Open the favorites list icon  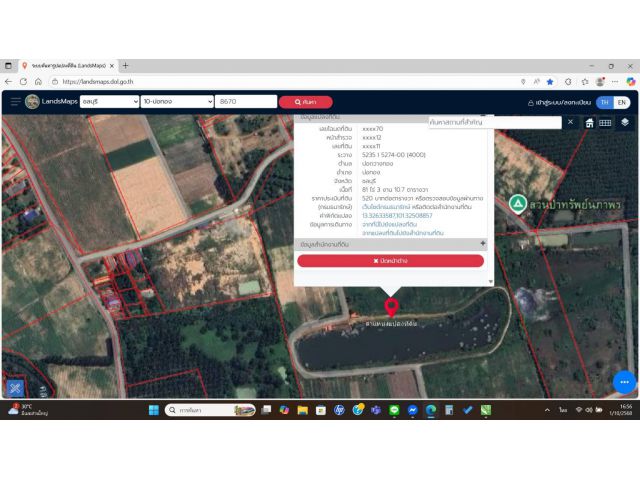[x=585, y=82]
